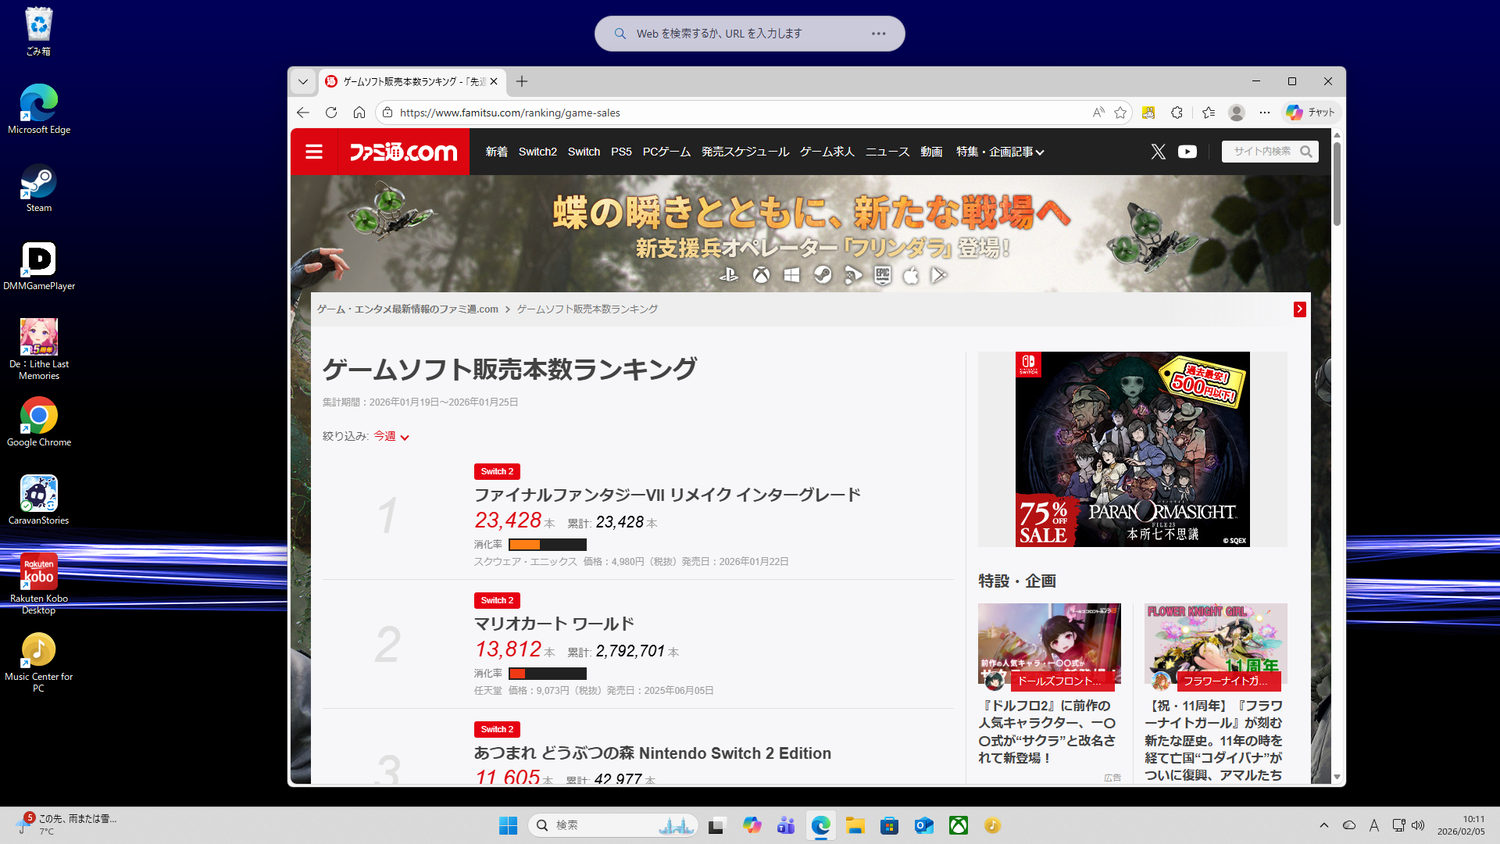
Task: Open the マリオカート ワールド title link
Action: [x=554, y=624]
